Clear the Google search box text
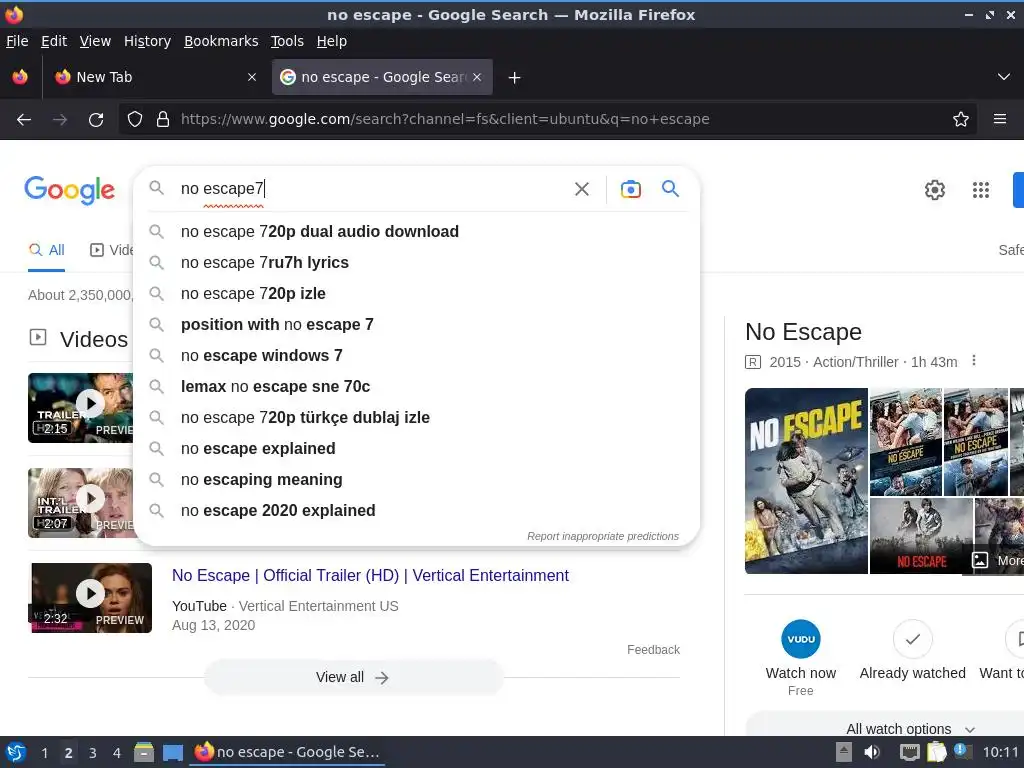 (x=582, y=189)
